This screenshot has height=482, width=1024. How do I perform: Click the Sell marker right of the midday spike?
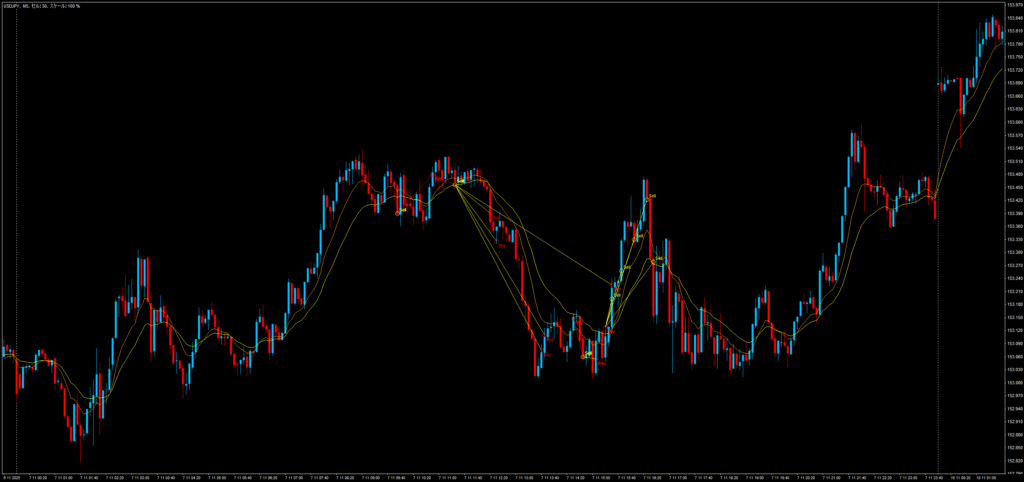coord(659,259)
